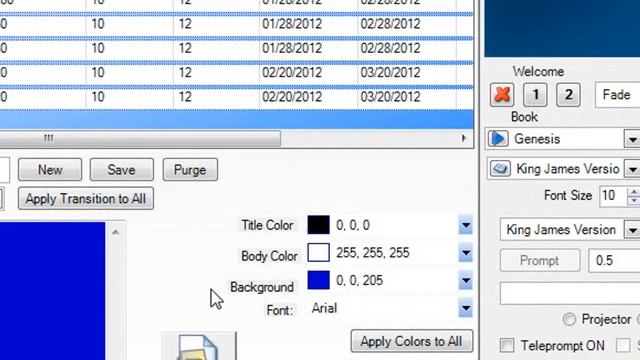
Task: Click the document icon below Background label
Action: [x=199, y=347]
